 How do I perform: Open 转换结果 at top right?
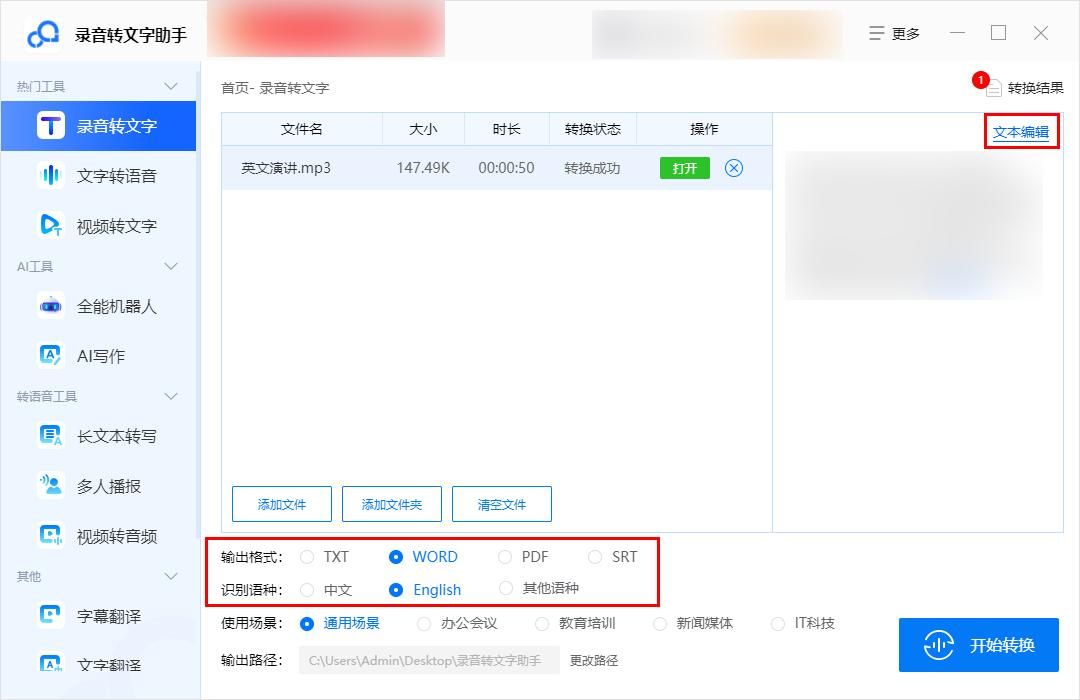pyautogui.click(x=1024, y=88)
